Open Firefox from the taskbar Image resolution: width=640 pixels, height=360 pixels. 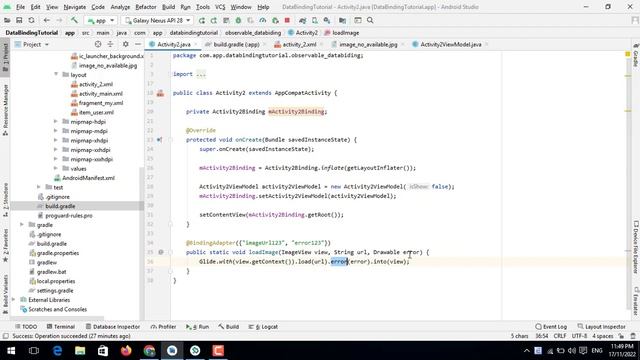coord(126,351)
